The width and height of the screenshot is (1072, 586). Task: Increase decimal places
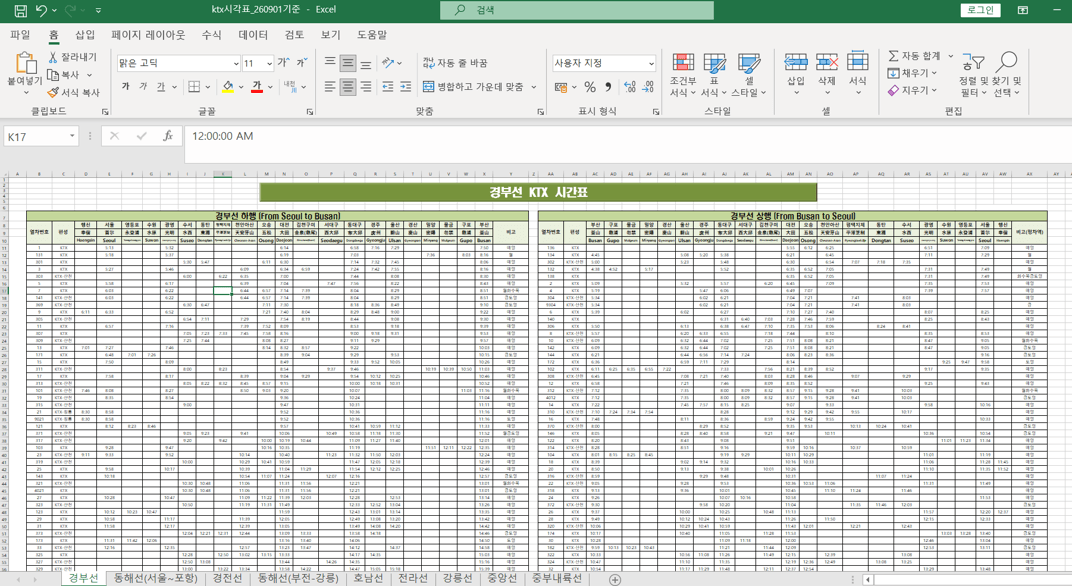click(630, 87)
